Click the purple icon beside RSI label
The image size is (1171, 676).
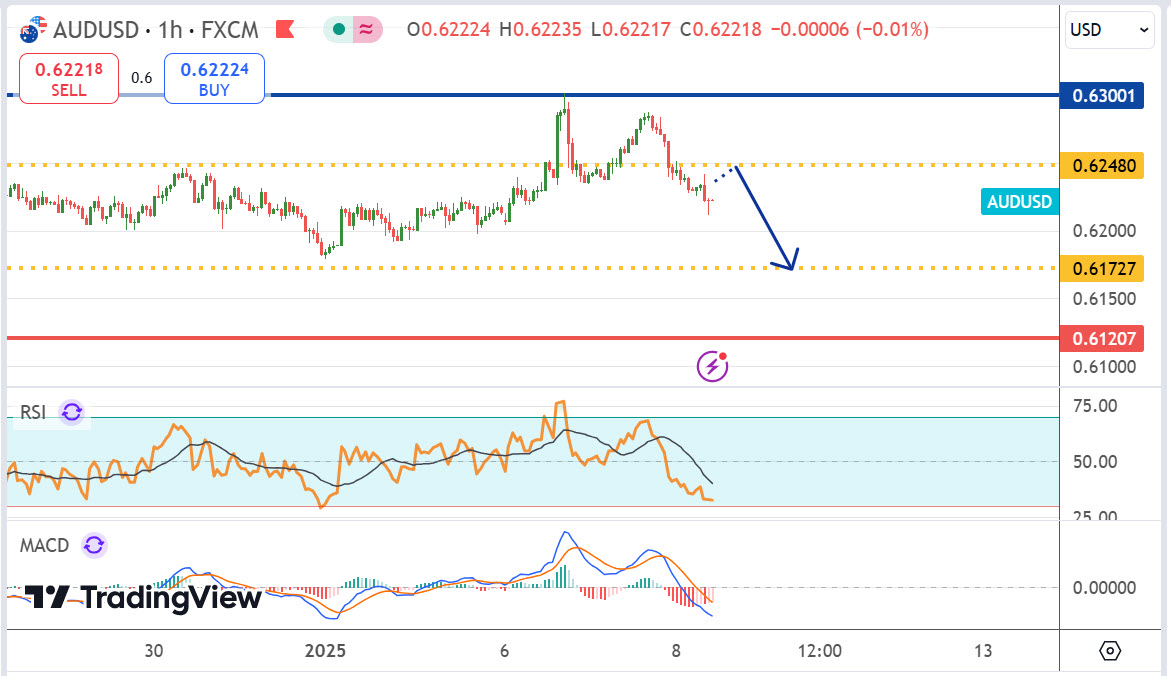click(72, 412)
